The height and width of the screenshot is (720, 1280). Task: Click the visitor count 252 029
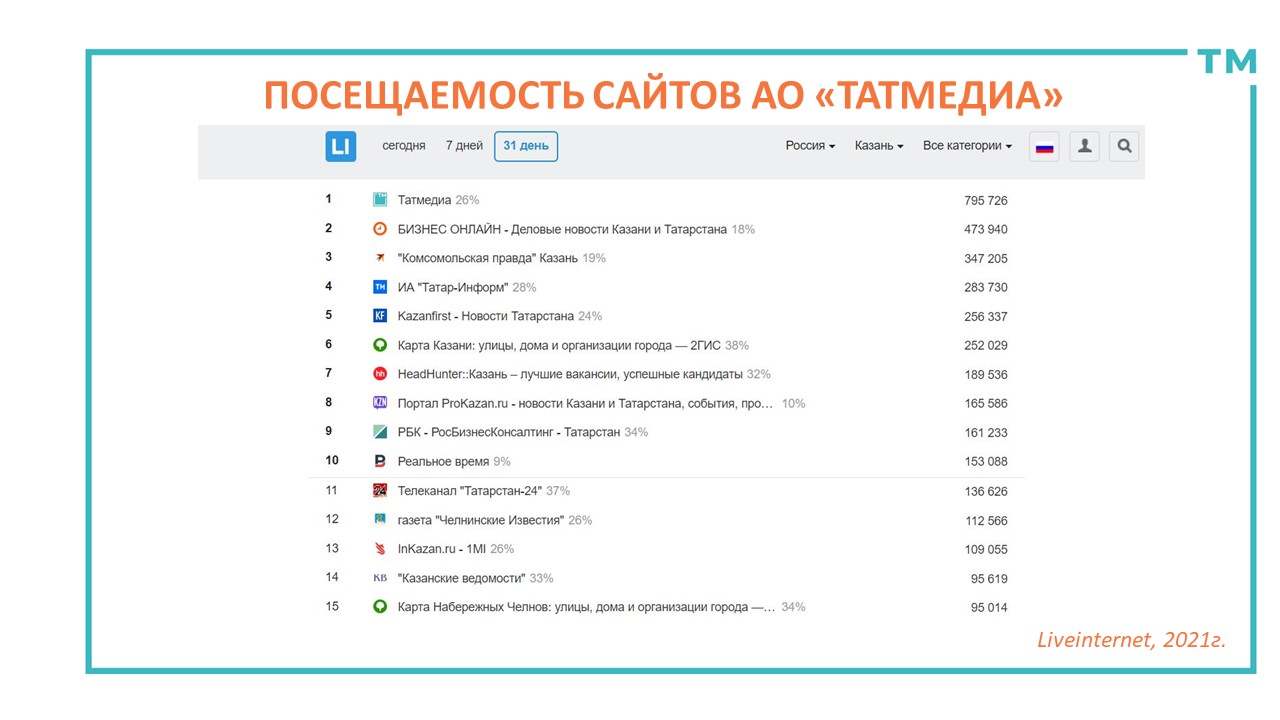pos(986,346)
